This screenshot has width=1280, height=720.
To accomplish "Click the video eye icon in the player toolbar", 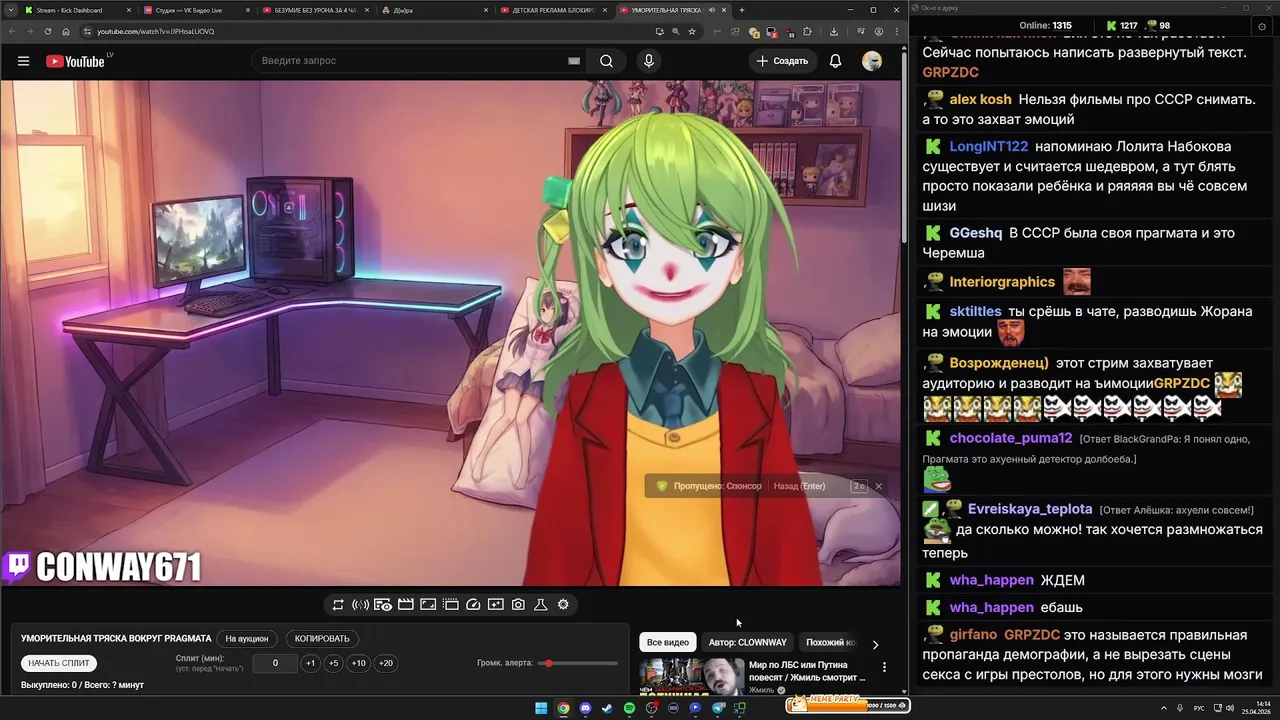I will tap(383, 604).
